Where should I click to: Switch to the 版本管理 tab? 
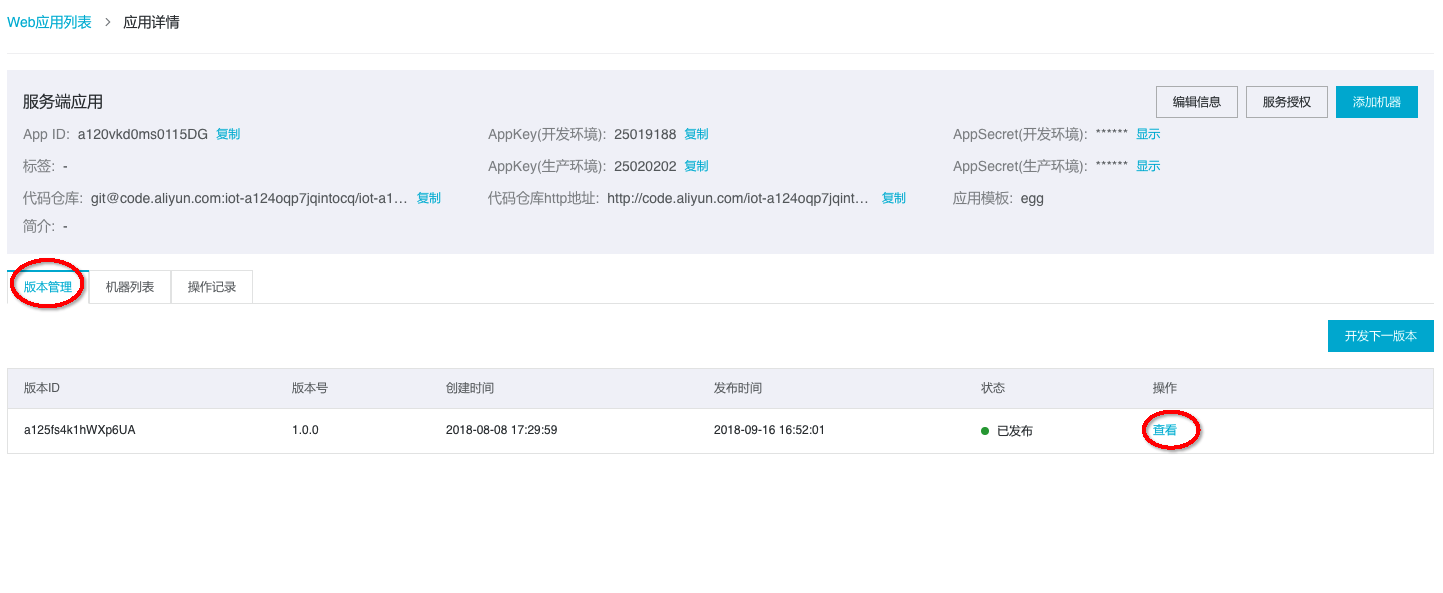click(x=48, y=287)
